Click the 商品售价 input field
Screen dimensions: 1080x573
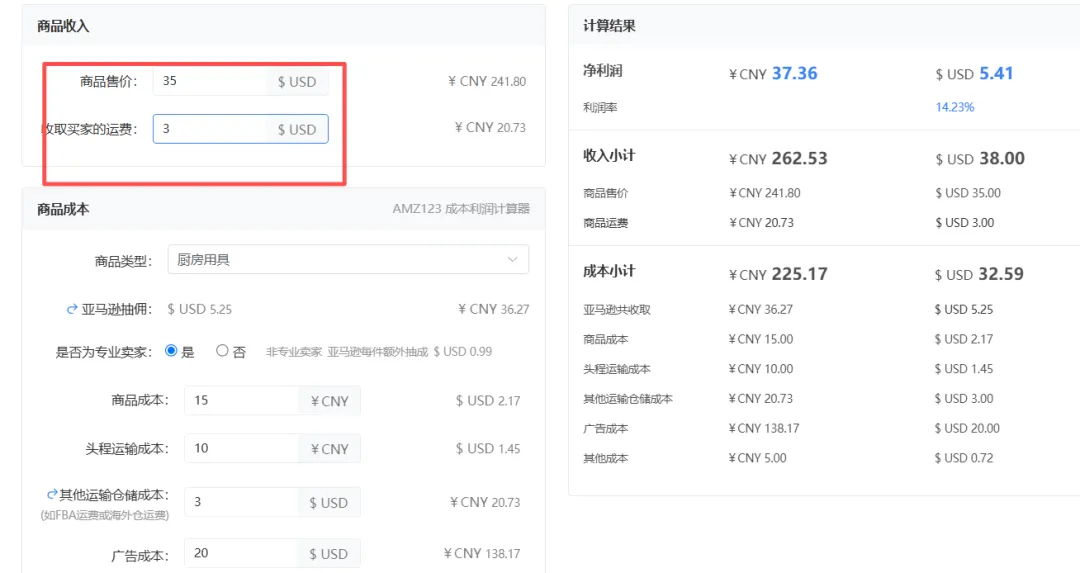click(x=210, y=81)
